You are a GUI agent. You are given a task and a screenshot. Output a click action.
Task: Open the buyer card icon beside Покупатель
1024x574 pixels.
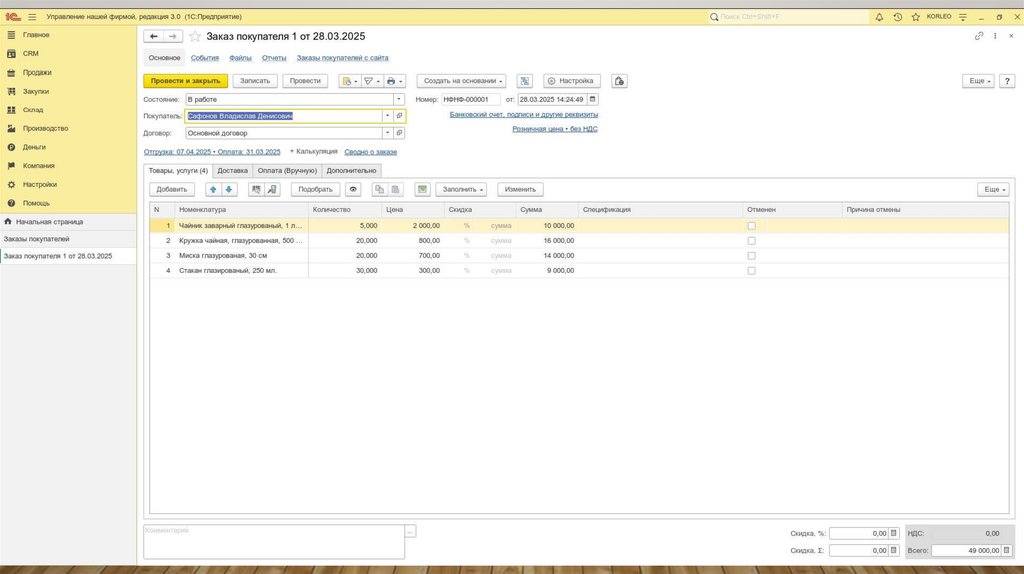click(x=399, y=116)
